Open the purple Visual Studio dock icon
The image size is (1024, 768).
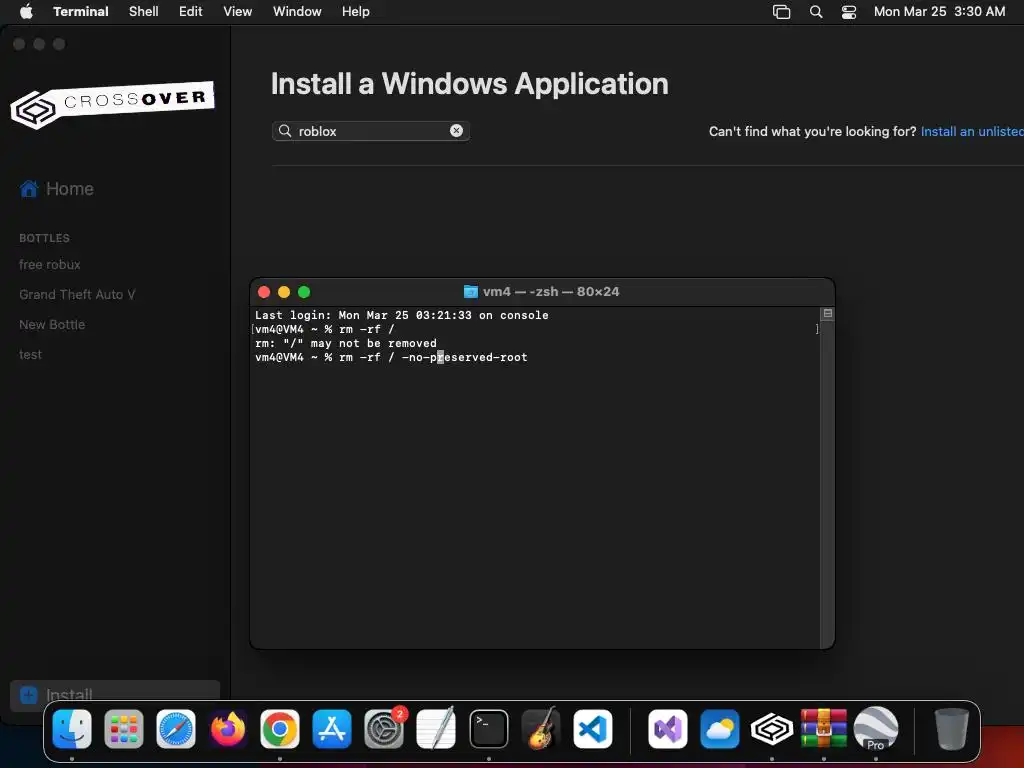pyautogui.click(x=667, y=729)
